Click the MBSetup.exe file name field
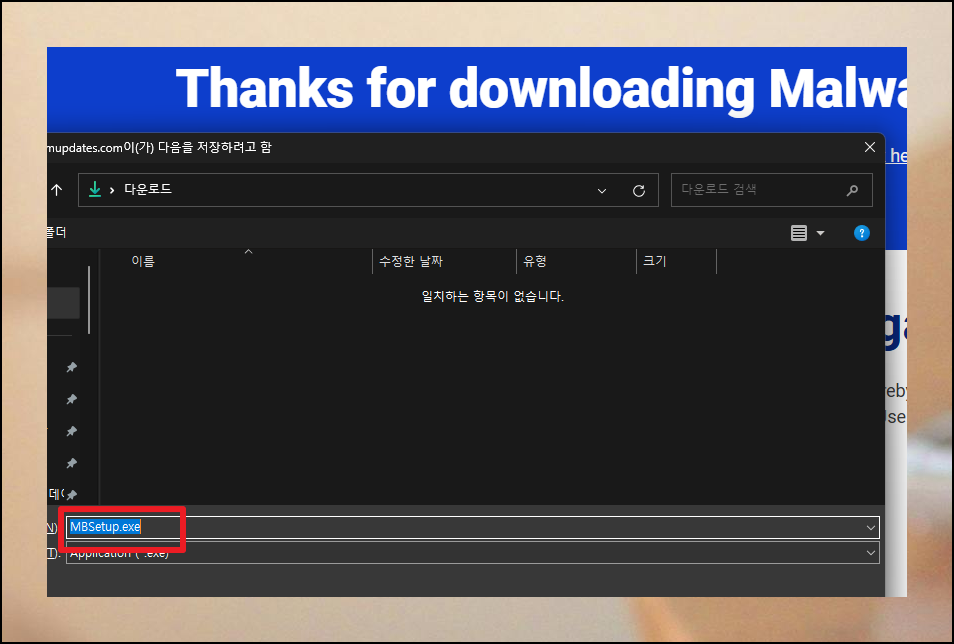The height and width of the screenshot is (644, 954). (x=472, y=527)
